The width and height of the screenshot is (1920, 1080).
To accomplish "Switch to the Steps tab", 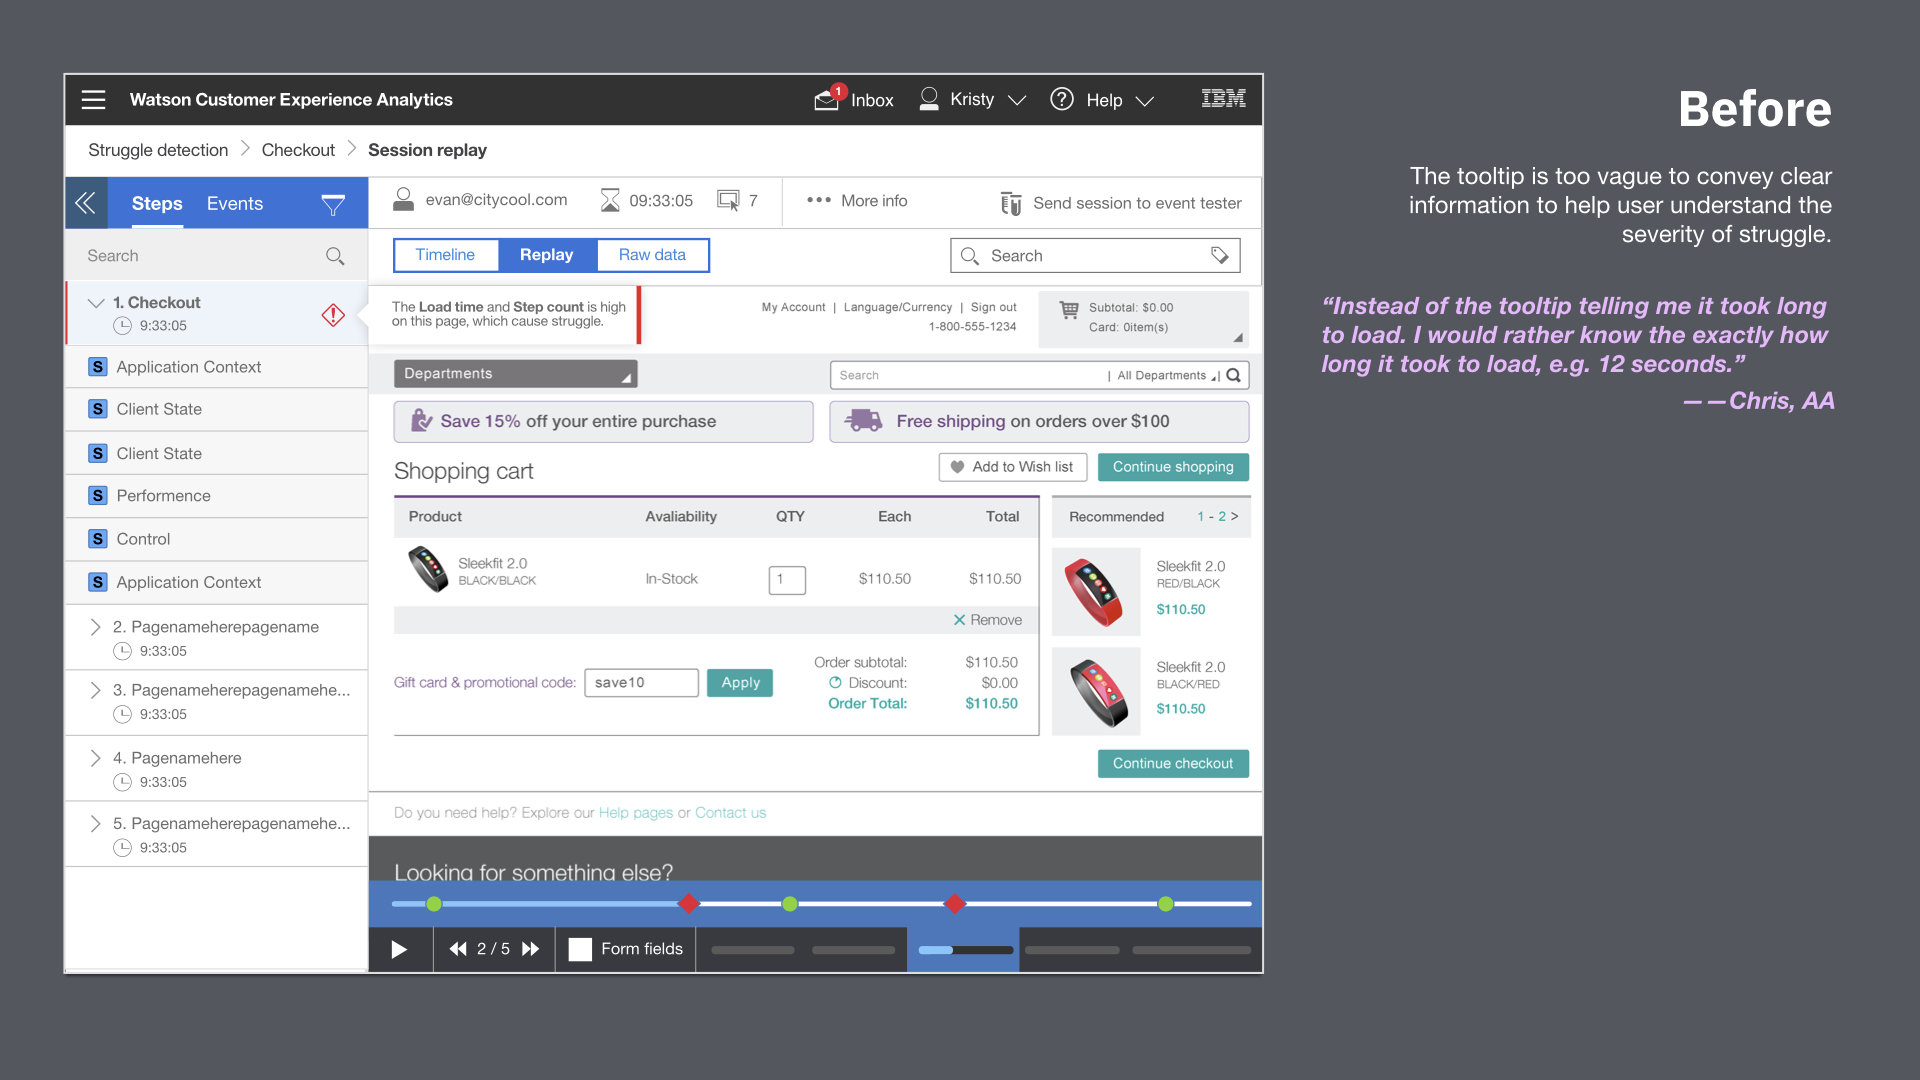I will coord(157,203).
